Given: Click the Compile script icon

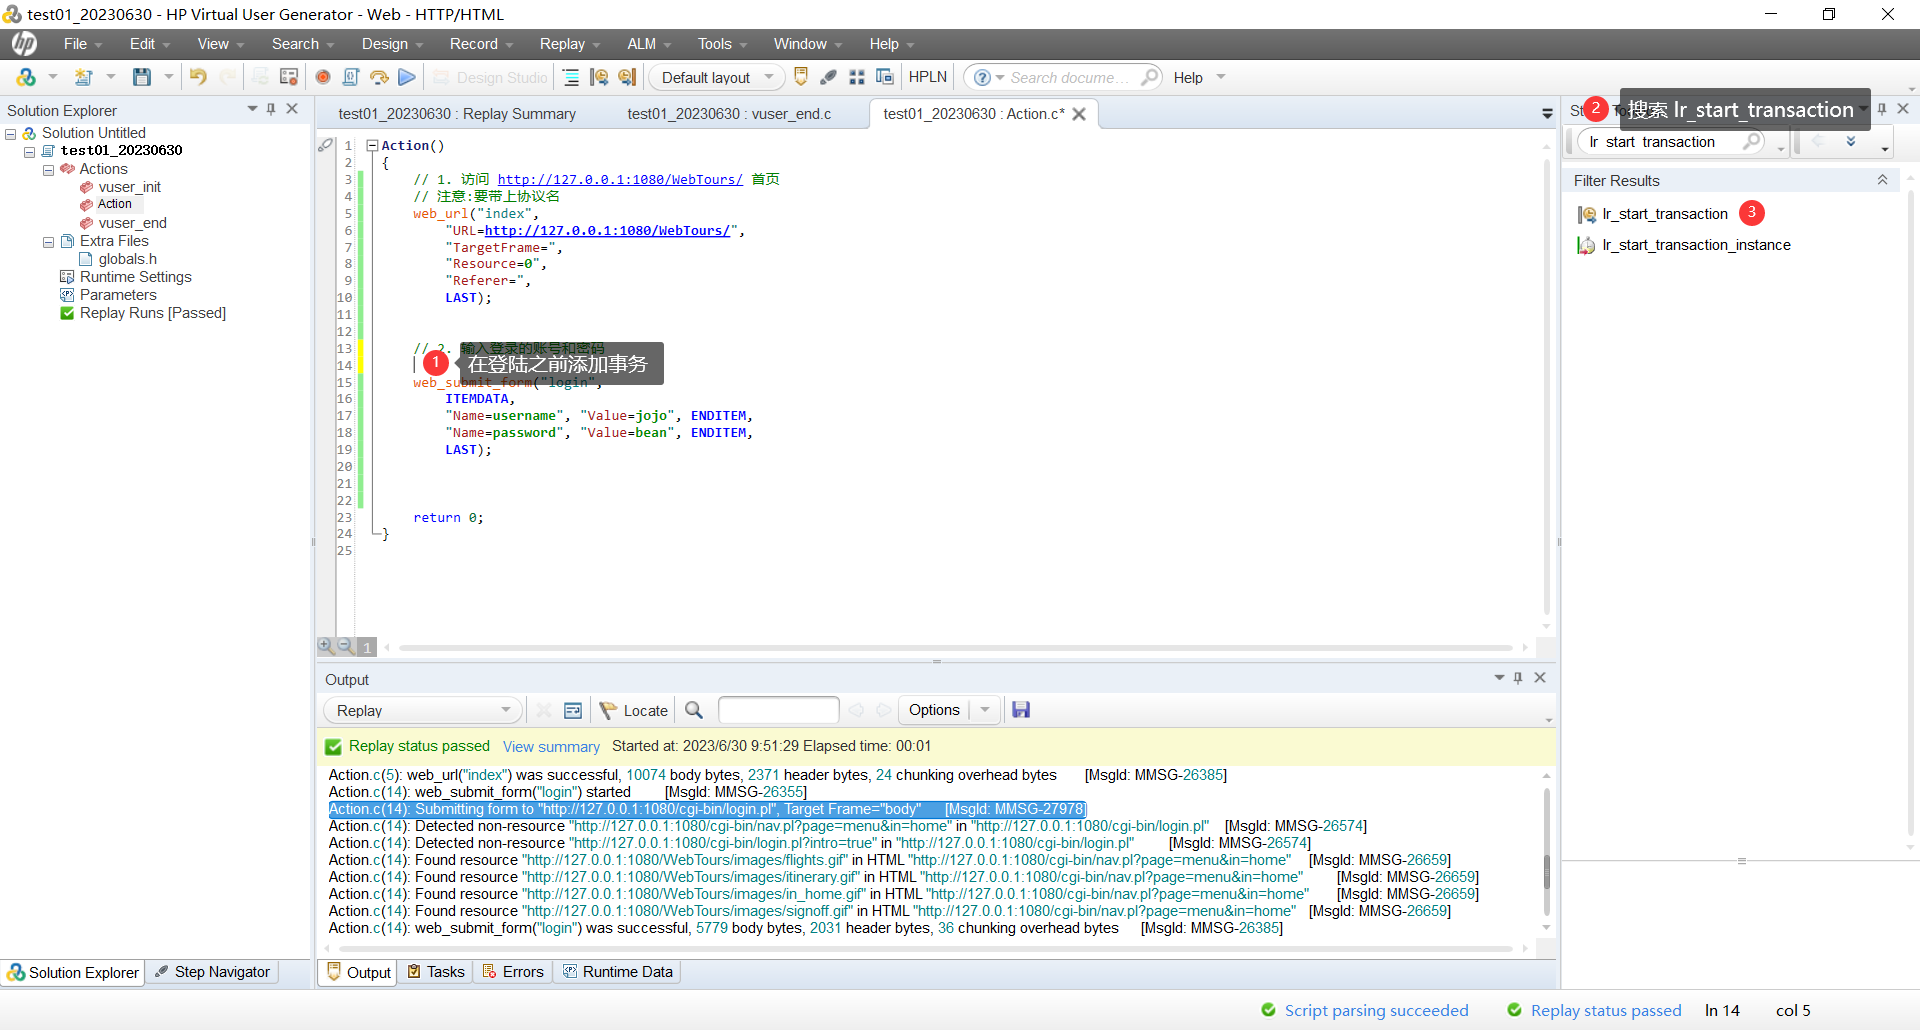Looking at the screenshot, I should [x=351, y=77].
